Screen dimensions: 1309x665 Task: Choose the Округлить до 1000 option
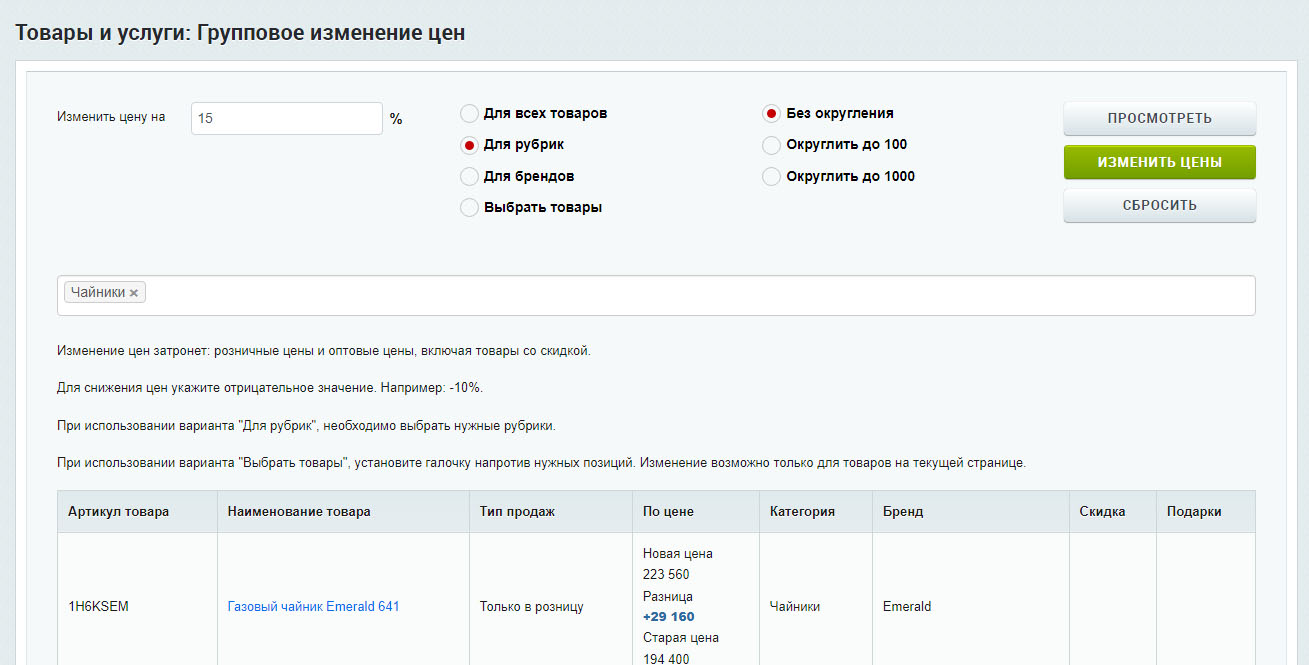pyautogui.click(x=771, y=177)
